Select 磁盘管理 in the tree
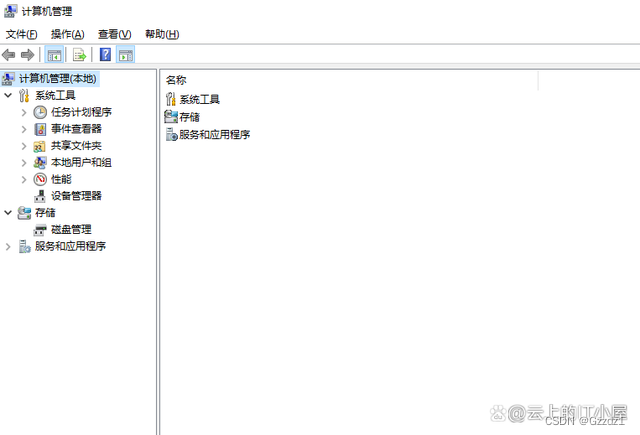This screenshot has width=640, height=435. click(71, 230)
